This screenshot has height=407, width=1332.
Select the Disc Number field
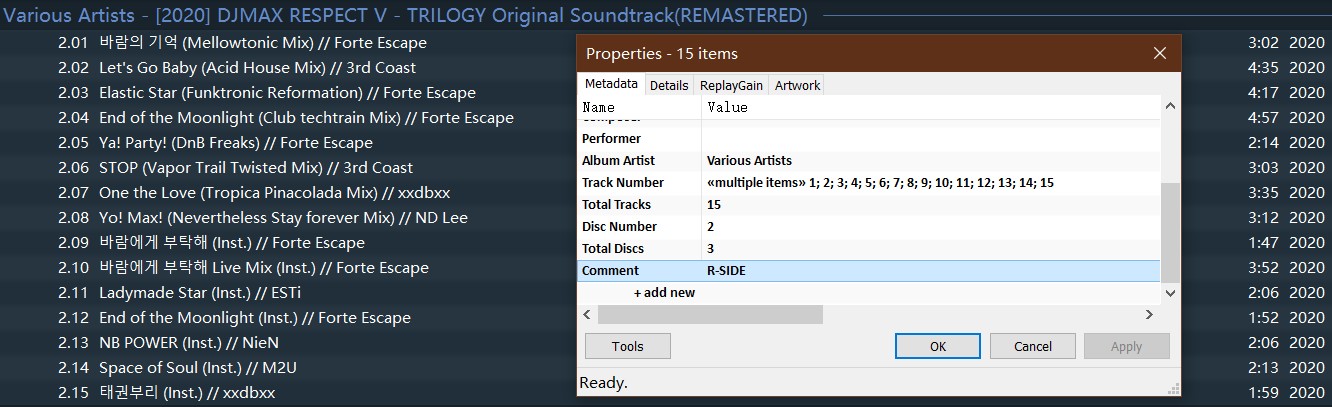619,226
